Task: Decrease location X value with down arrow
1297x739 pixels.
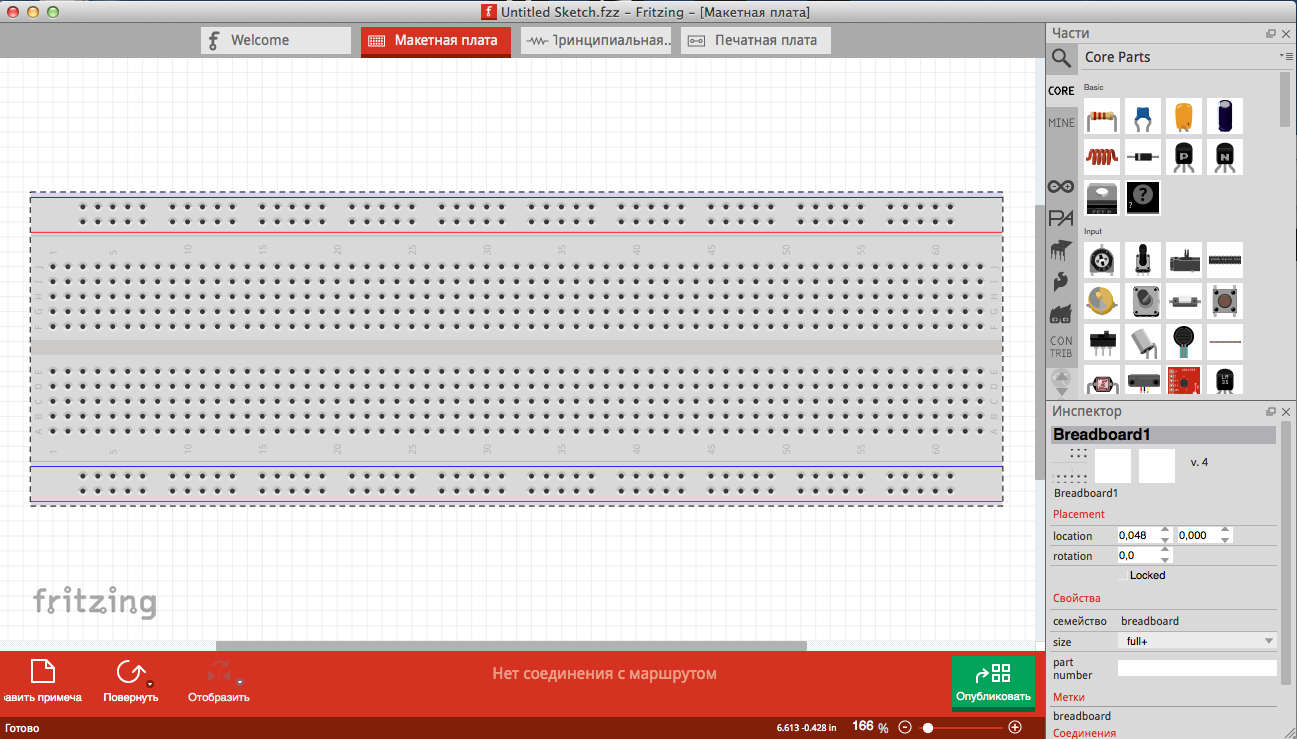Action: (1165, 540)
